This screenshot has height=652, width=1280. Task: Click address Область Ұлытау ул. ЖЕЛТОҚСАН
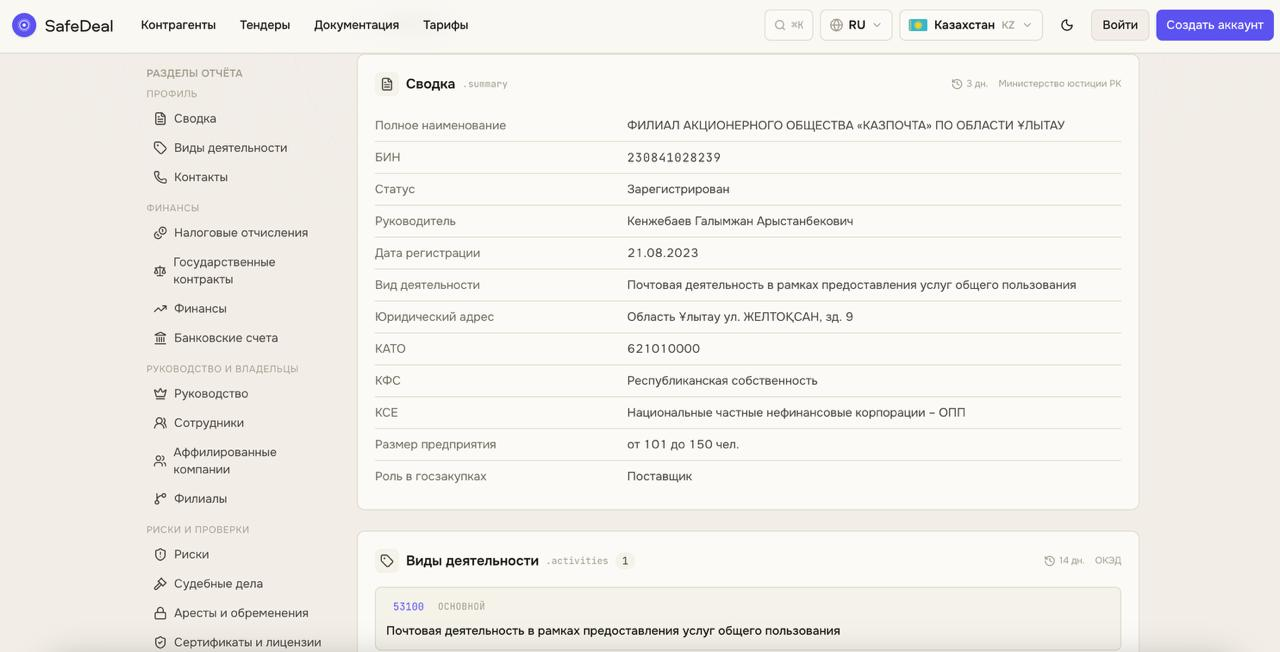(x=740, y=317)
